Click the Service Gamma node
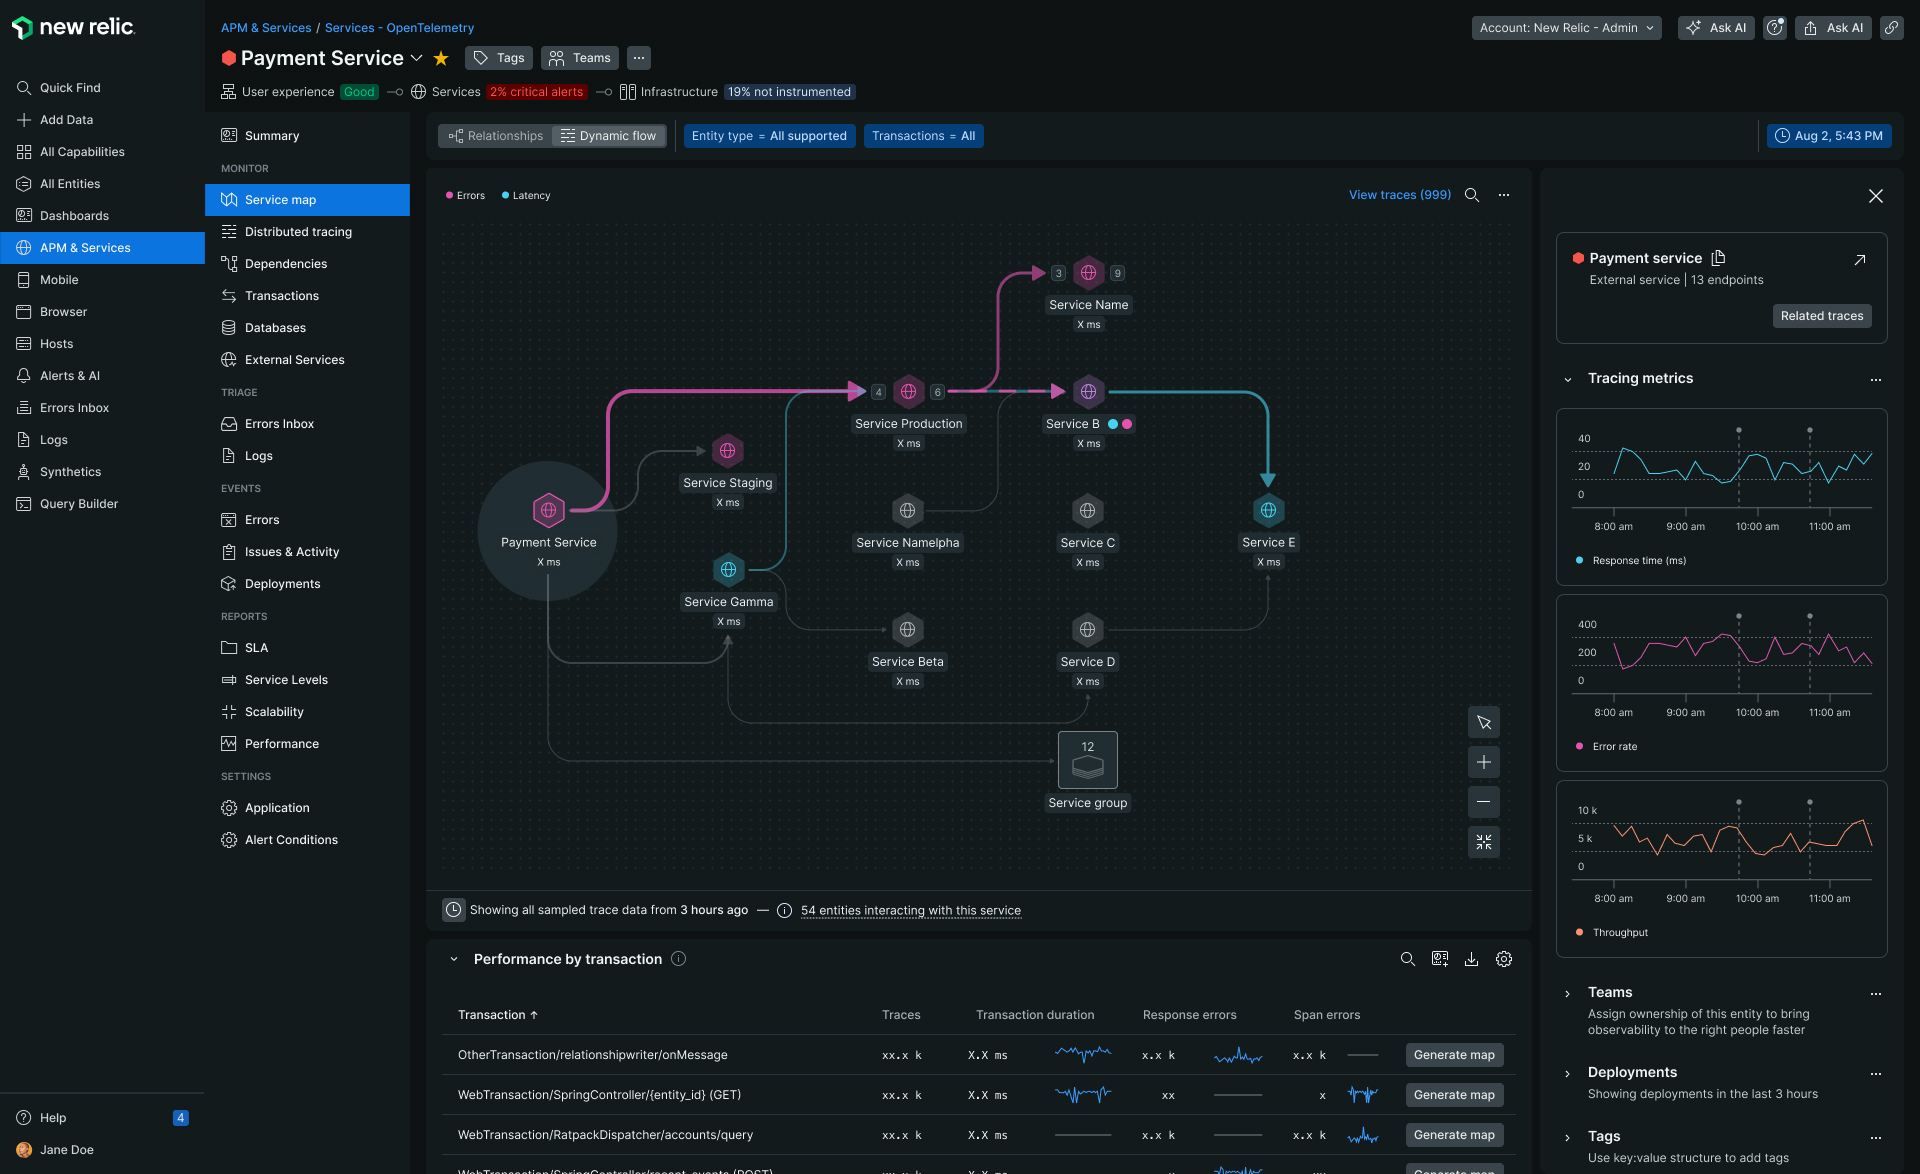Screen dimensions: 1920x1174 tap(728, 570)
